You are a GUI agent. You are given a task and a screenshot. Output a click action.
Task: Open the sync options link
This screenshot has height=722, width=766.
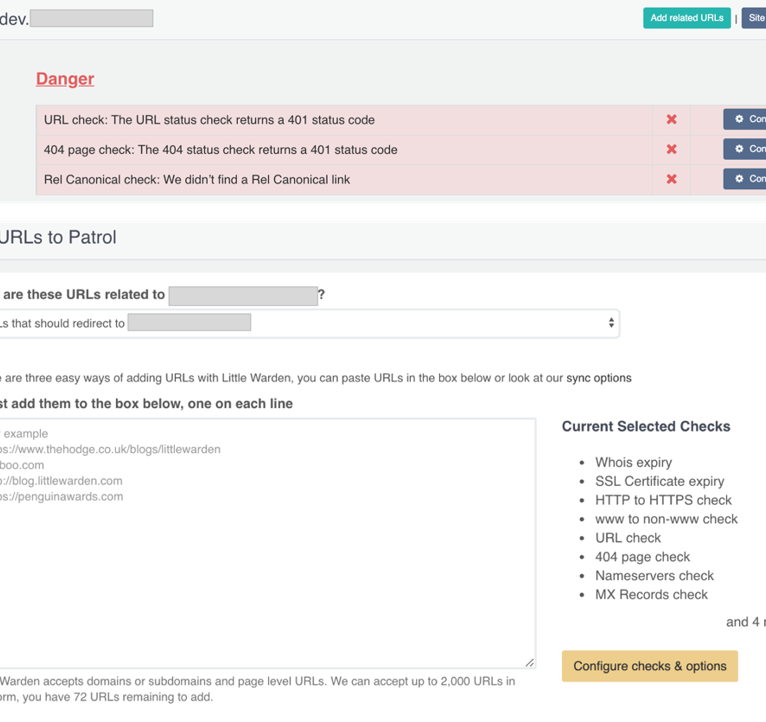pyautogui.click(x=599, y=378)
